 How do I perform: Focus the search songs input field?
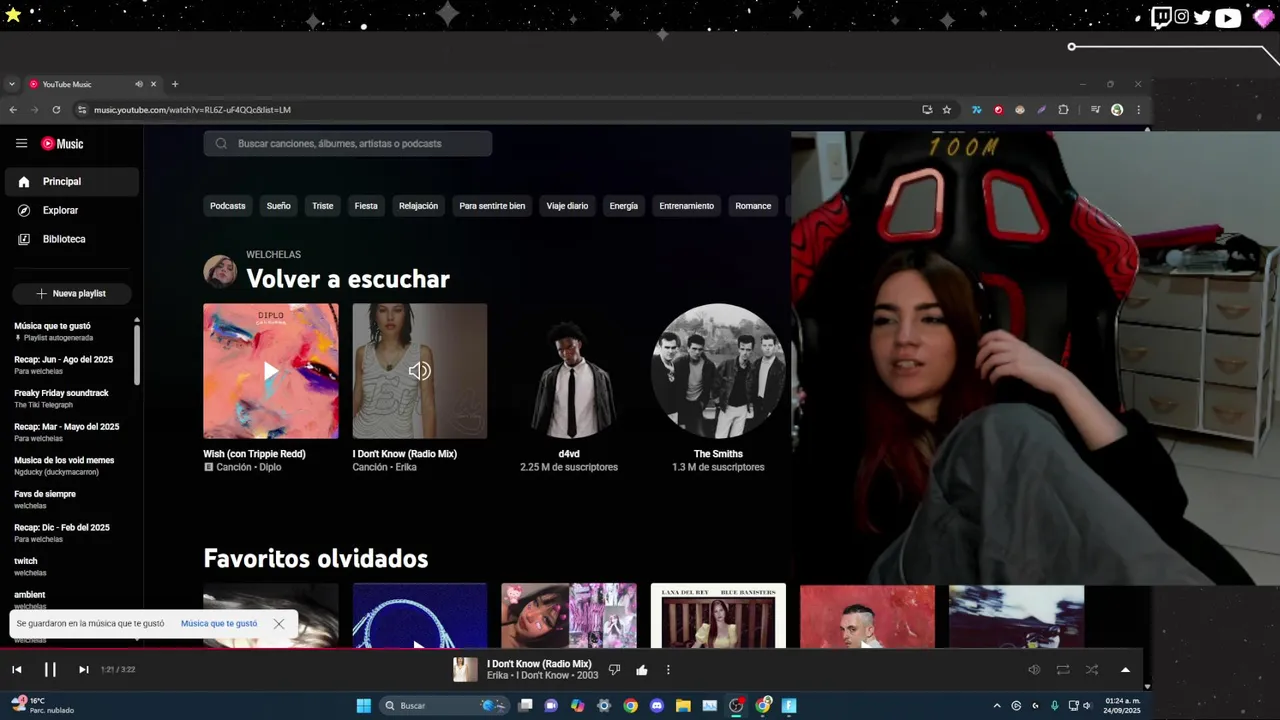(348, 144)
